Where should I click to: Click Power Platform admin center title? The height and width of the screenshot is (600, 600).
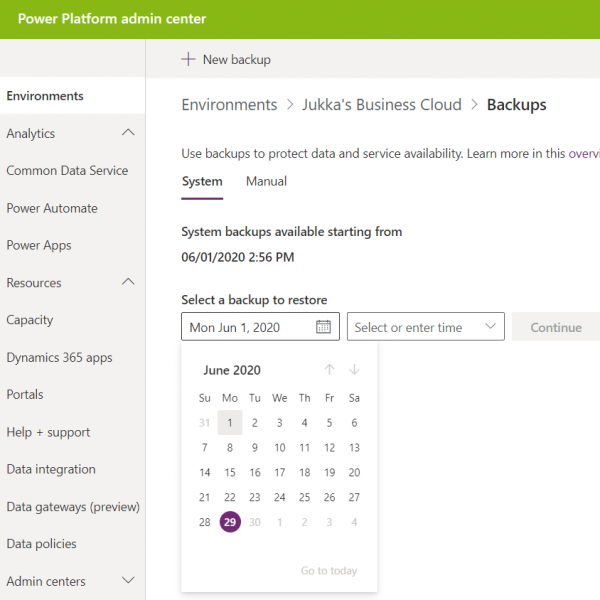pos(112,19)
